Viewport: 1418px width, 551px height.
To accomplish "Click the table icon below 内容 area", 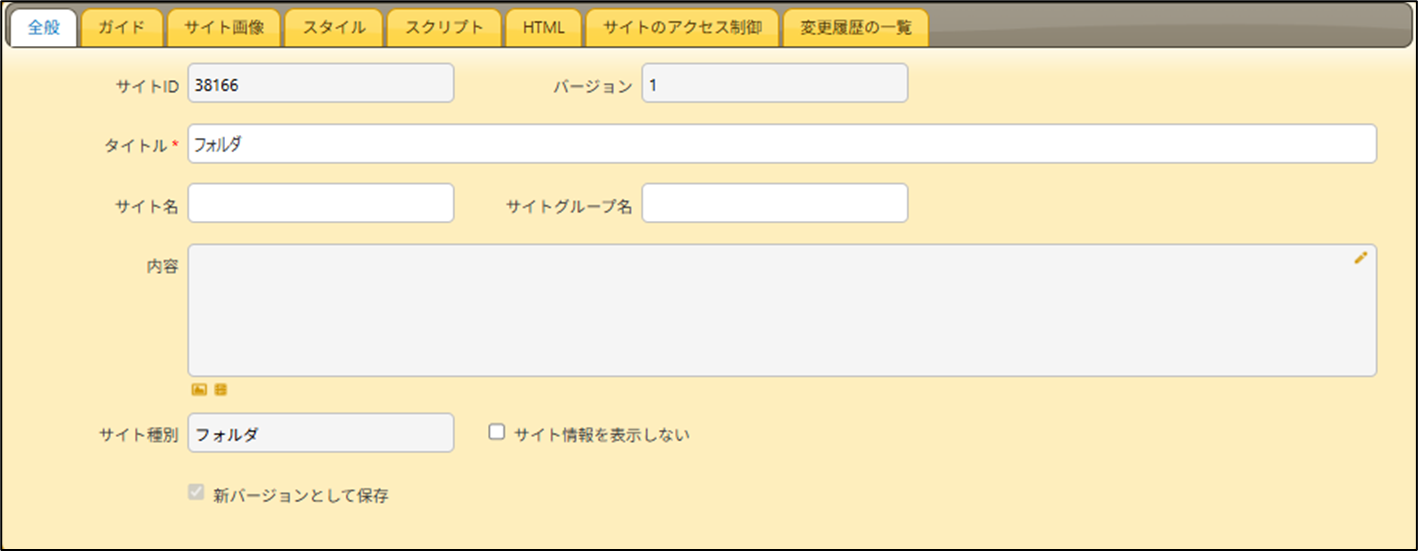I will click(220, 390).
